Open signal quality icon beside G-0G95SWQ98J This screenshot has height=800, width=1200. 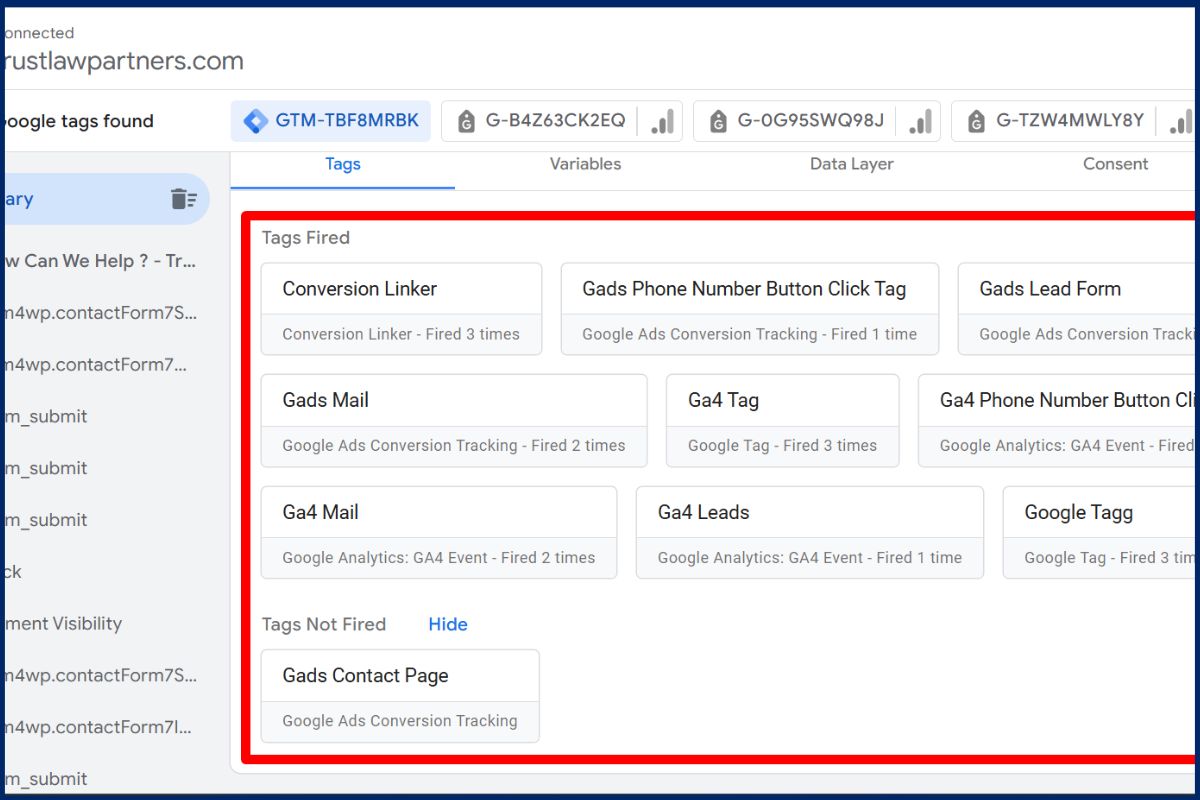pyautogui.click(x=921, y=121)
